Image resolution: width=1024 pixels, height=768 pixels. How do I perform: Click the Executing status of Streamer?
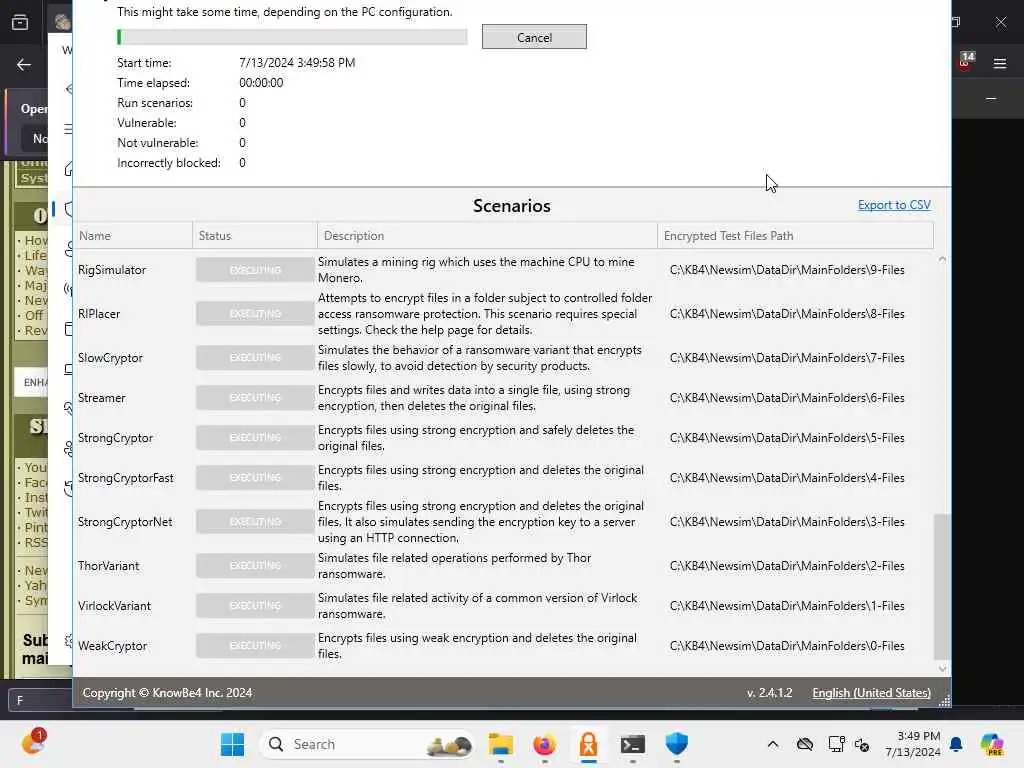(x=255, y=398)
